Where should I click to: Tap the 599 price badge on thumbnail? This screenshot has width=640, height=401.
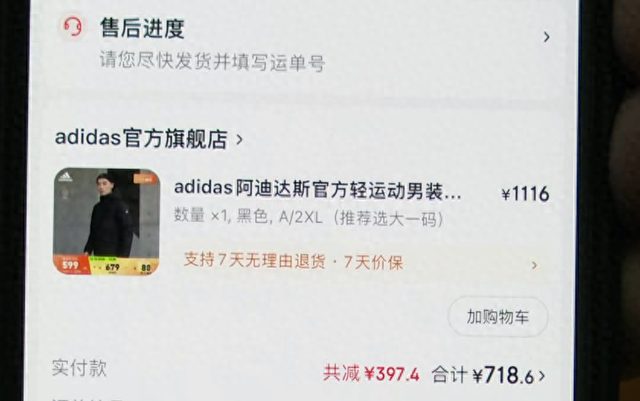[70, 265]
